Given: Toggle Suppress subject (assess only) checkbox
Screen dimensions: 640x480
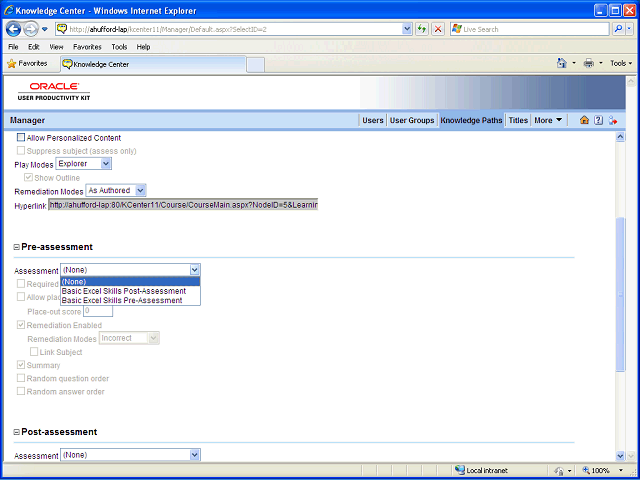Looking at the screenshot, I should (x=21, y=151).
